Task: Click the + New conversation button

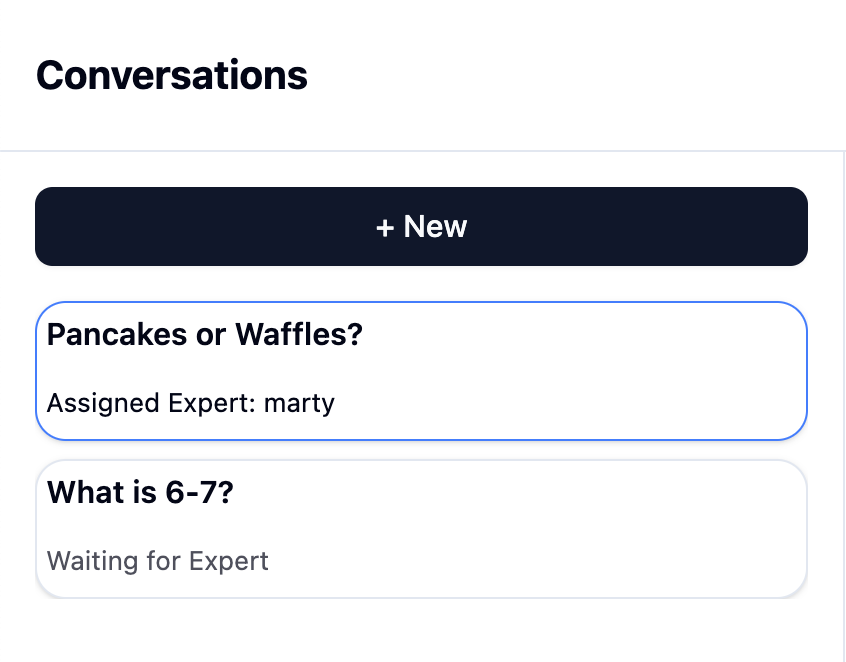Action: pyautogui.click(x=421, y=226)
